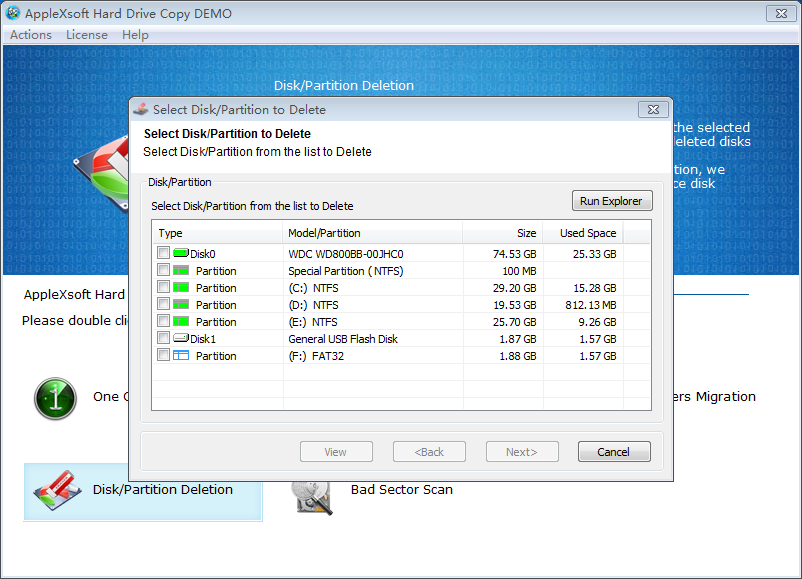Click the 74.53 GB size cell
This screenshot has height=579, width=802.
(x=514, y=254)
